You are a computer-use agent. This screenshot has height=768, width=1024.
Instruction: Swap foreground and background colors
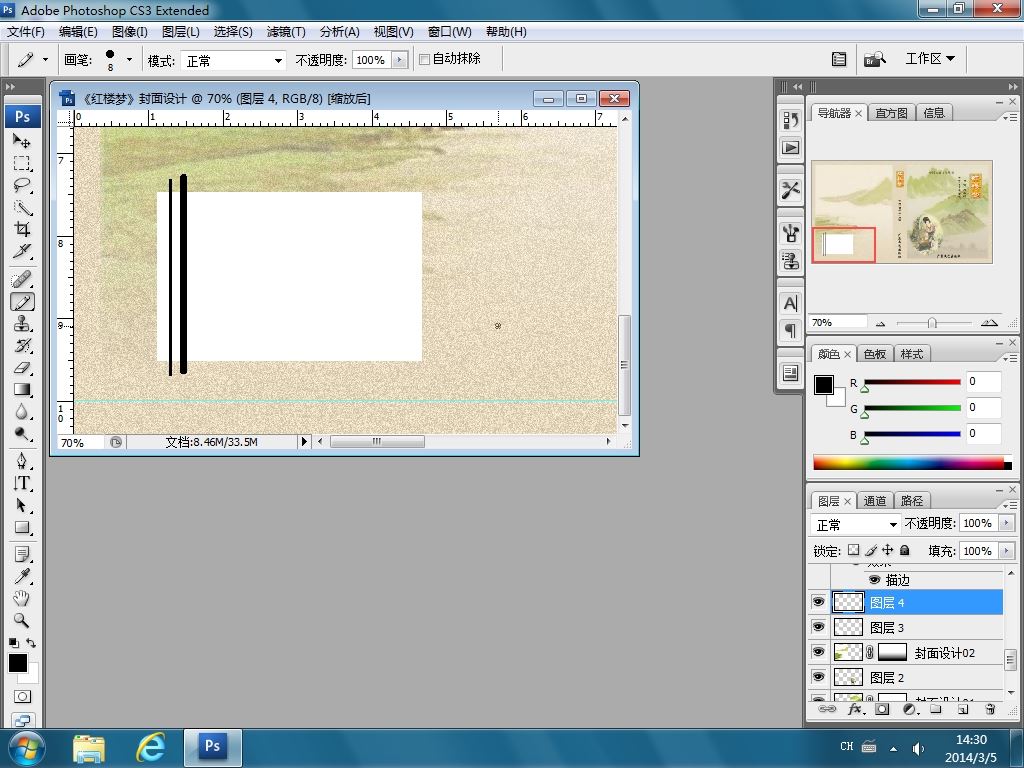[31, 643]
